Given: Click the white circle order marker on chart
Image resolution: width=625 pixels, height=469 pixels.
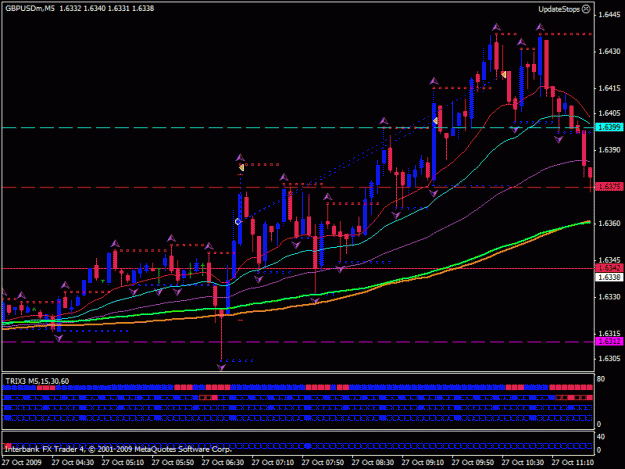Looking at the screenshot, I should (x=238, y=222).
